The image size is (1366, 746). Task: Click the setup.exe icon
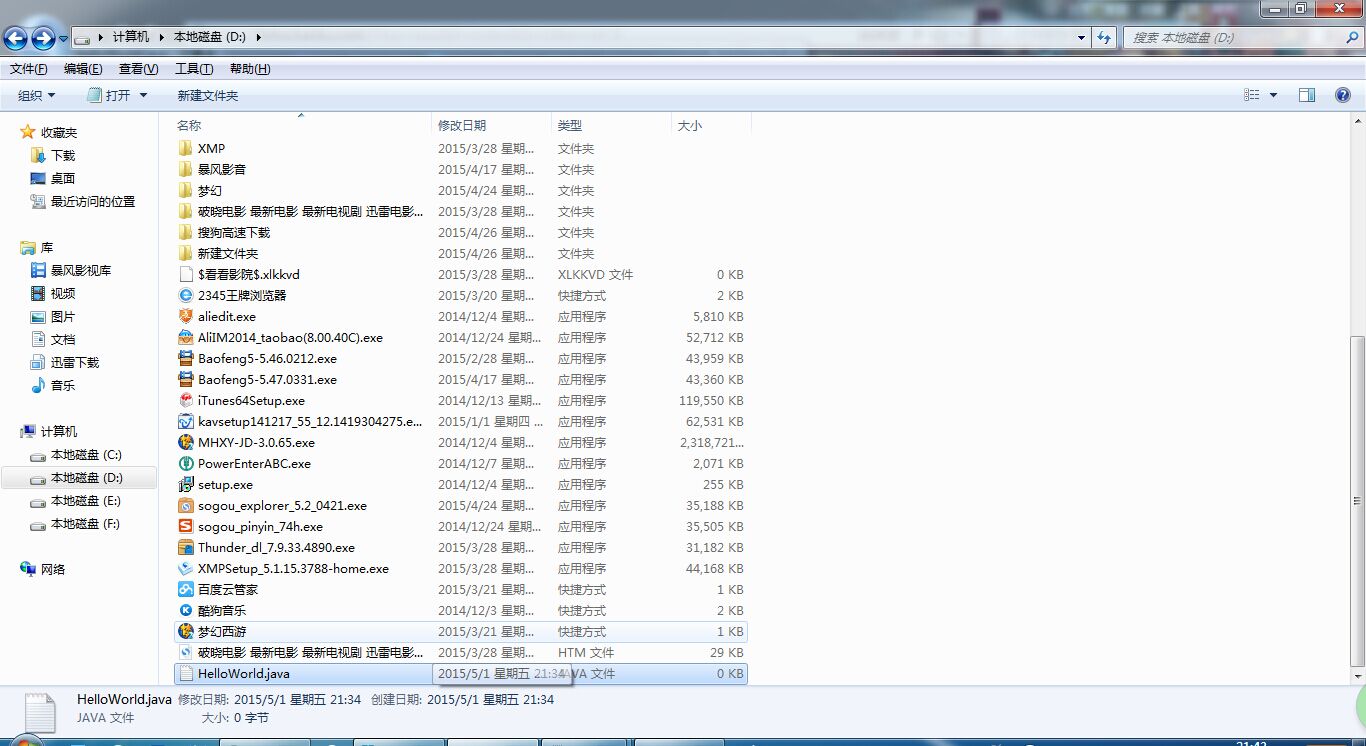pyautogui.click(x=185, y=485)
